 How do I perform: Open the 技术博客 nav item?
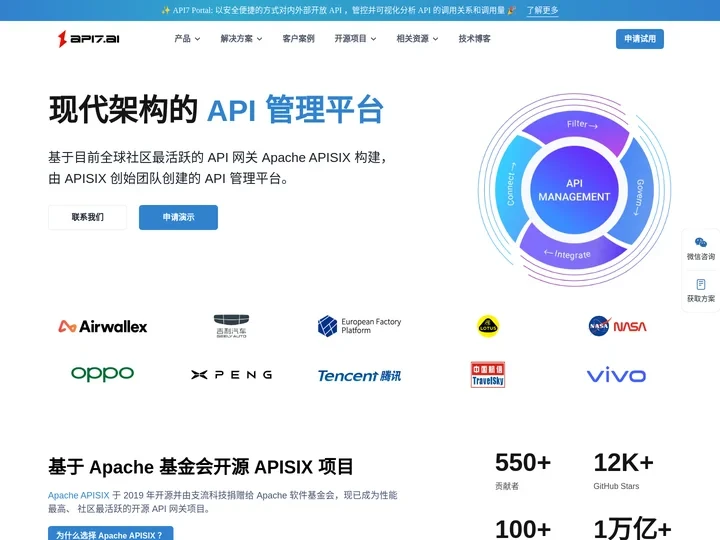[474, 39]
